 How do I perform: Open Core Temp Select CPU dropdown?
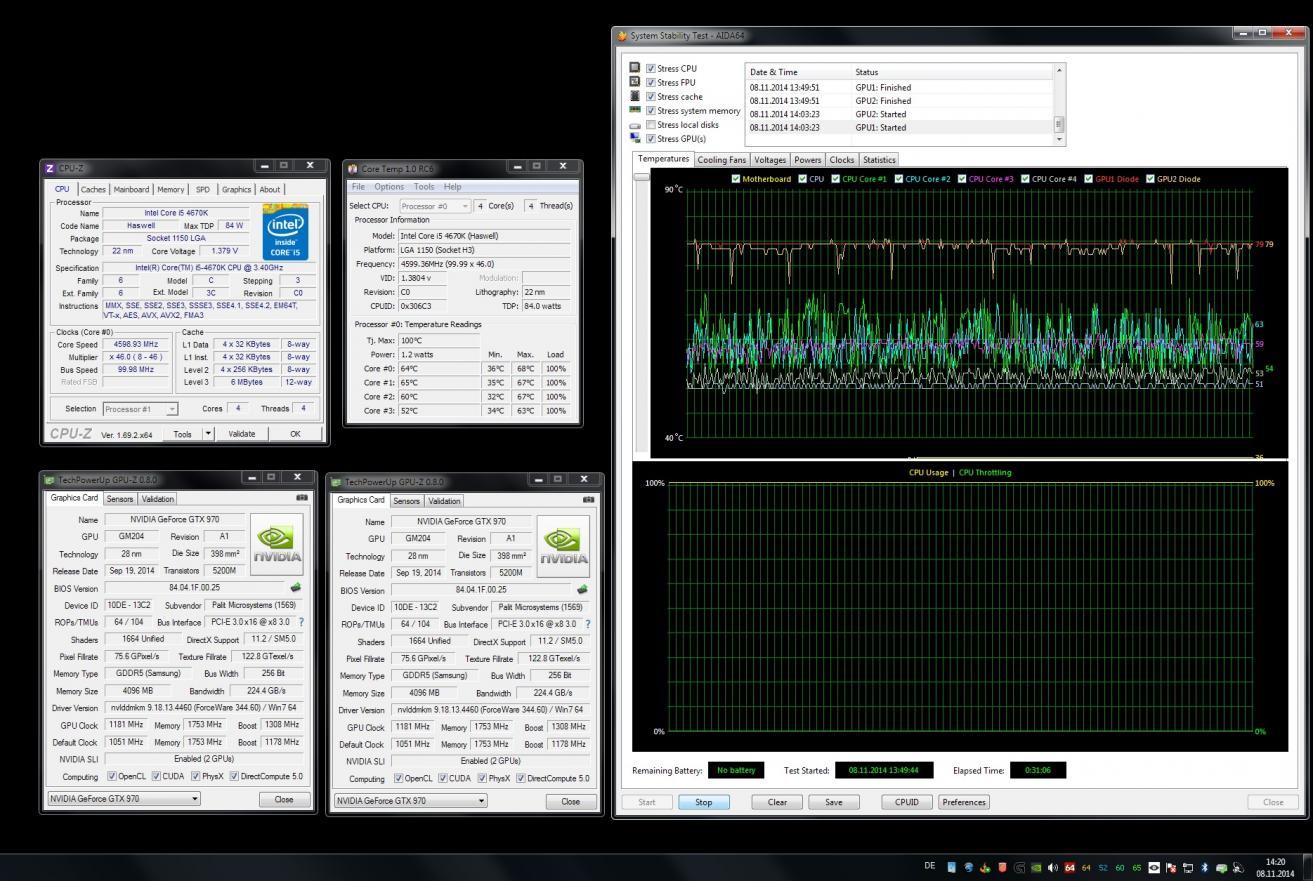tap(434, 205)
